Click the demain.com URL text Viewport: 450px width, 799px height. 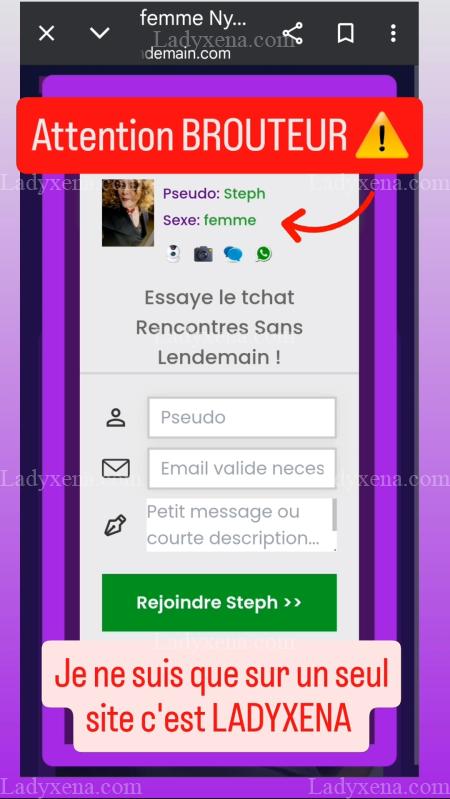(188, 54)
